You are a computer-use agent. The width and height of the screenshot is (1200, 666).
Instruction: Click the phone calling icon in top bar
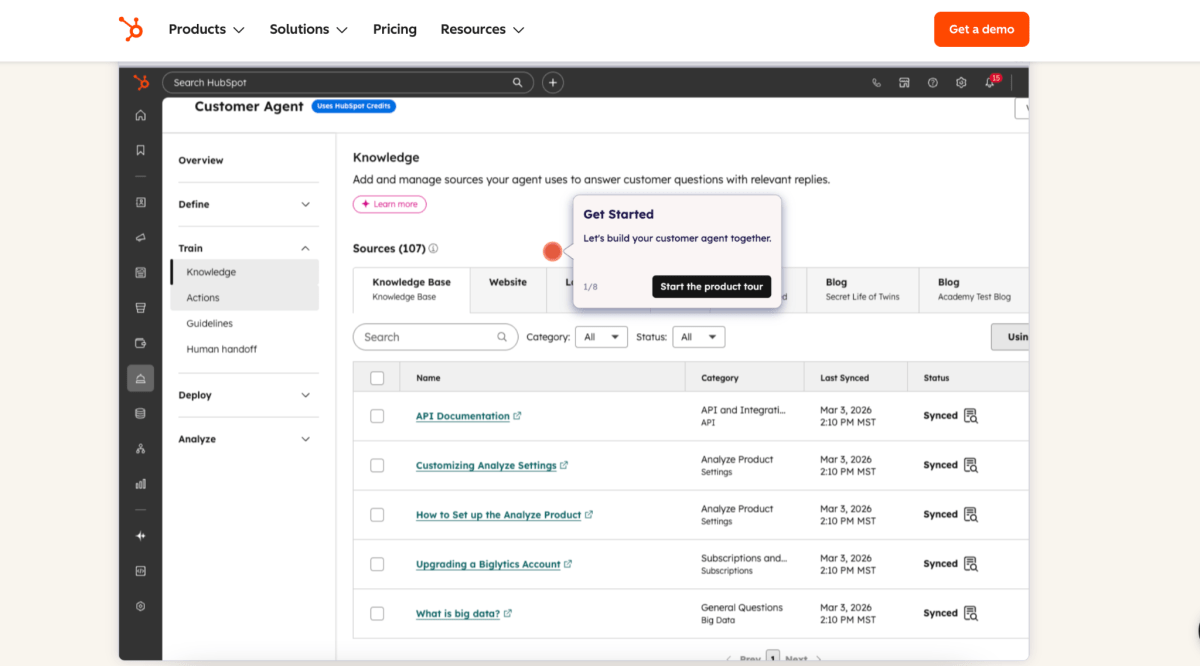click(x=877, y=83)
